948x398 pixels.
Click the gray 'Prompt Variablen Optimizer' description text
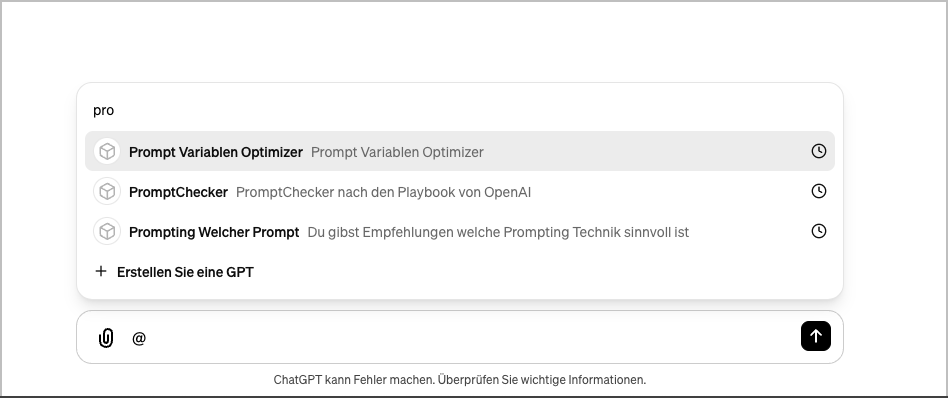397,152
